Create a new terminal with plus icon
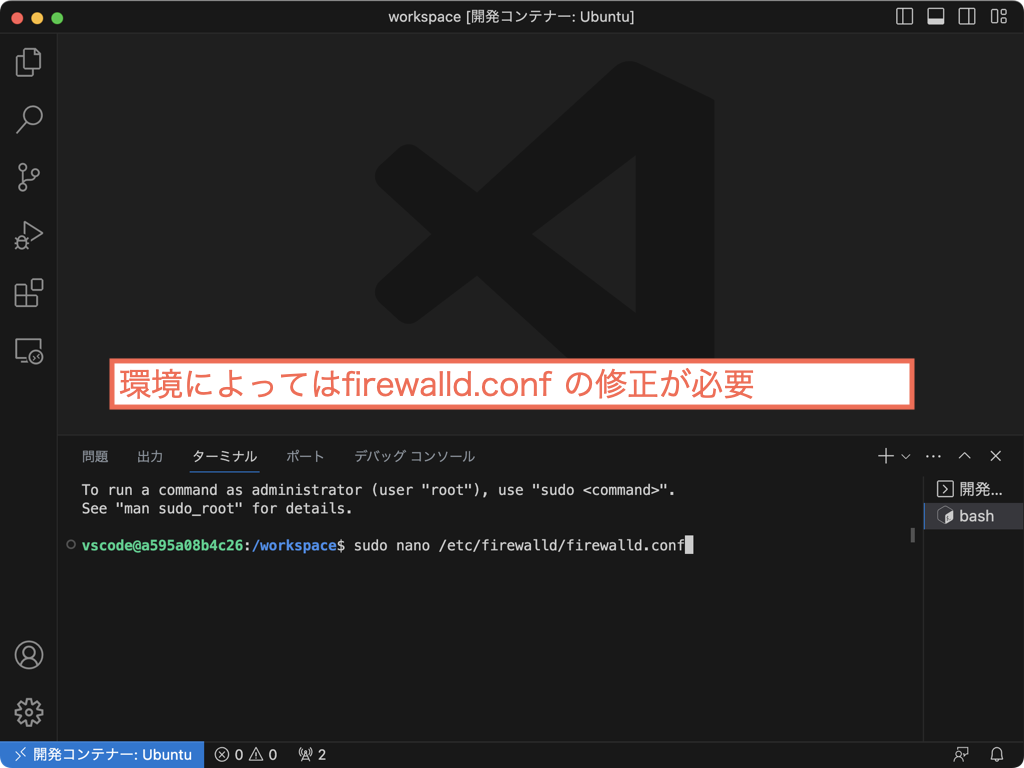The width and height of the screenshot is (1024, 768). tap(886, 456)
